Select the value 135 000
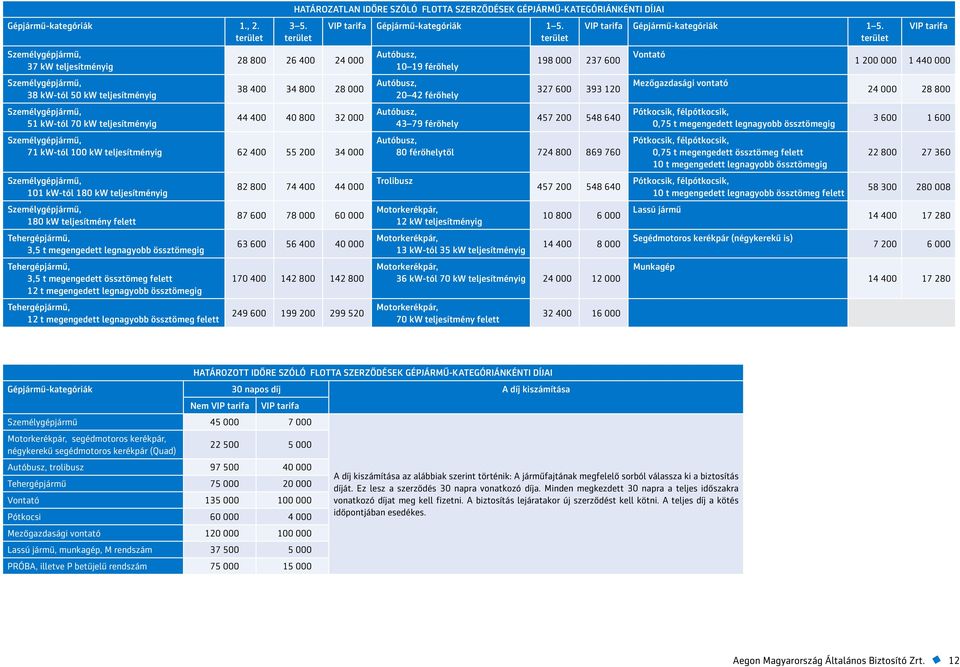The image size is (960, 667). pyautogui.click(x=222, y=500)
